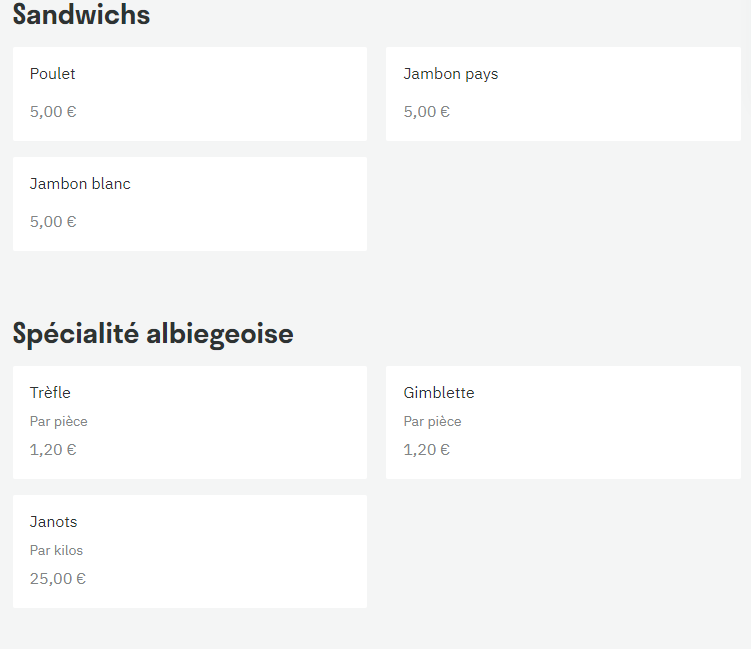The height and width of the screenshot is (649, 751).
Task: Click the Poulet item name
Action: tap(53, 74)
